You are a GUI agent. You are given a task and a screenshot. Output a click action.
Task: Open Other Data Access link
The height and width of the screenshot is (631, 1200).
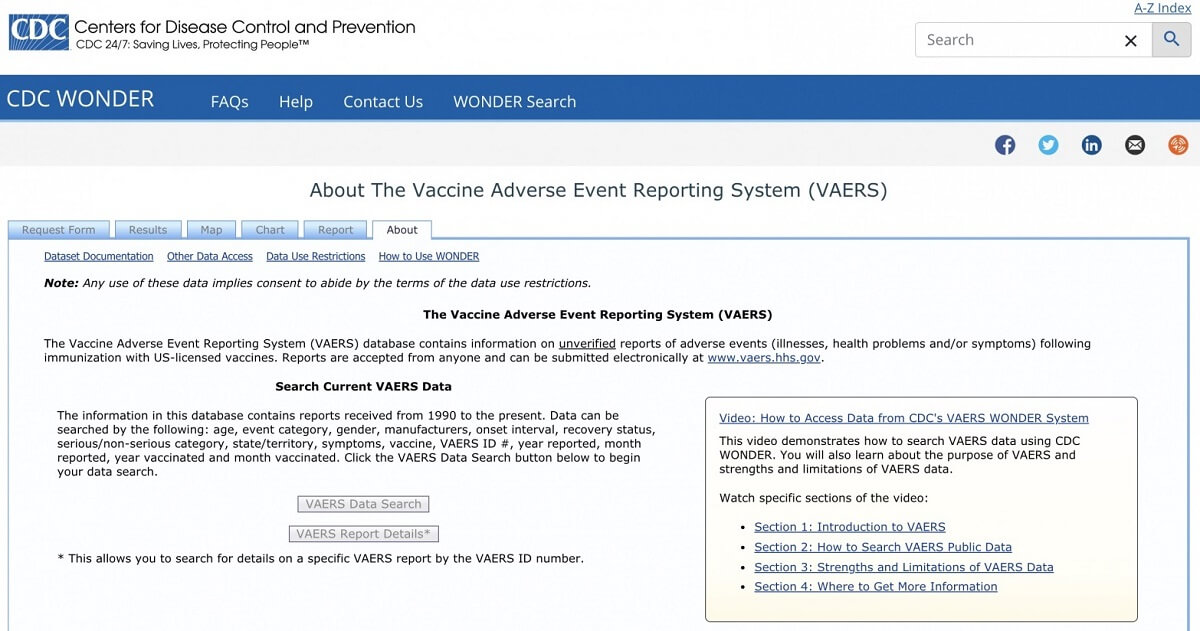(x=210, y=257)
